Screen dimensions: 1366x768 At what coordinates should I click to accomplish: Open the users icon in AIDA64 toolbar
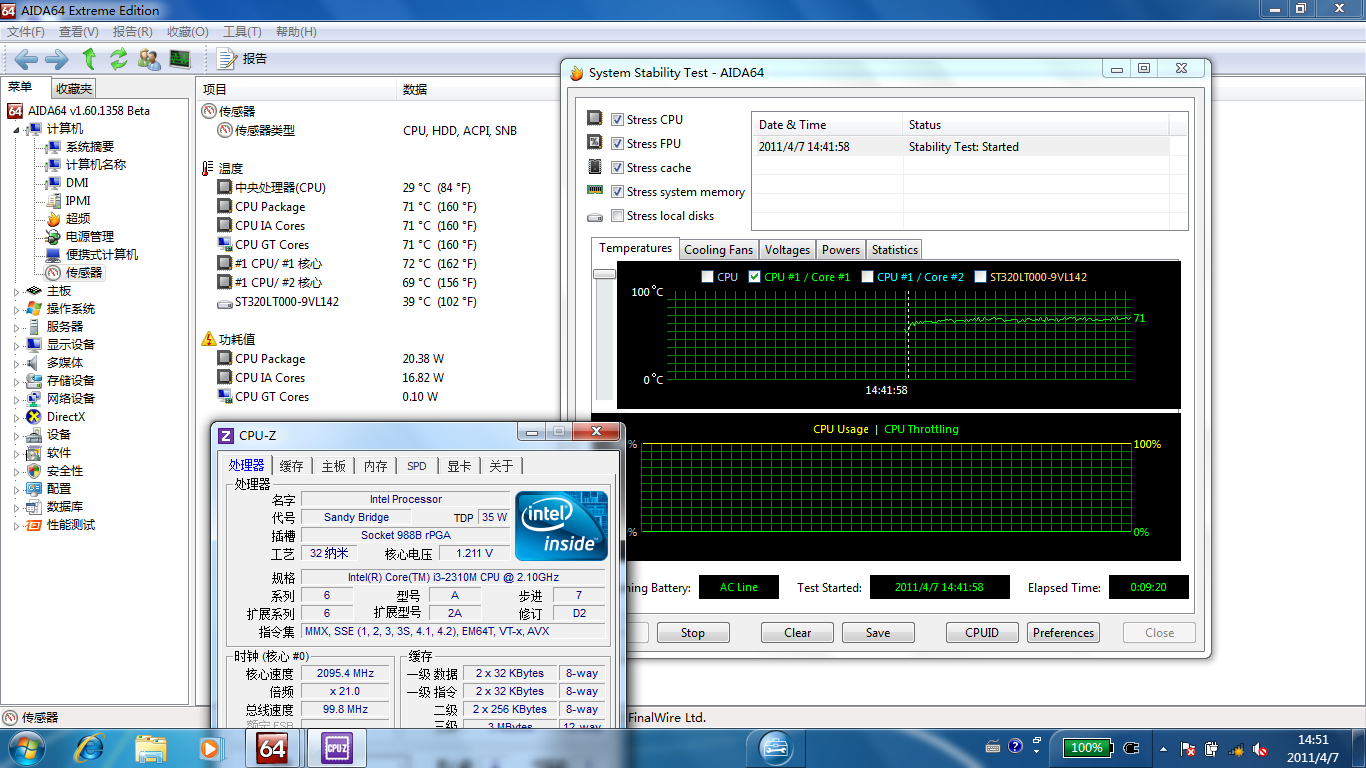tap(149, 59)
